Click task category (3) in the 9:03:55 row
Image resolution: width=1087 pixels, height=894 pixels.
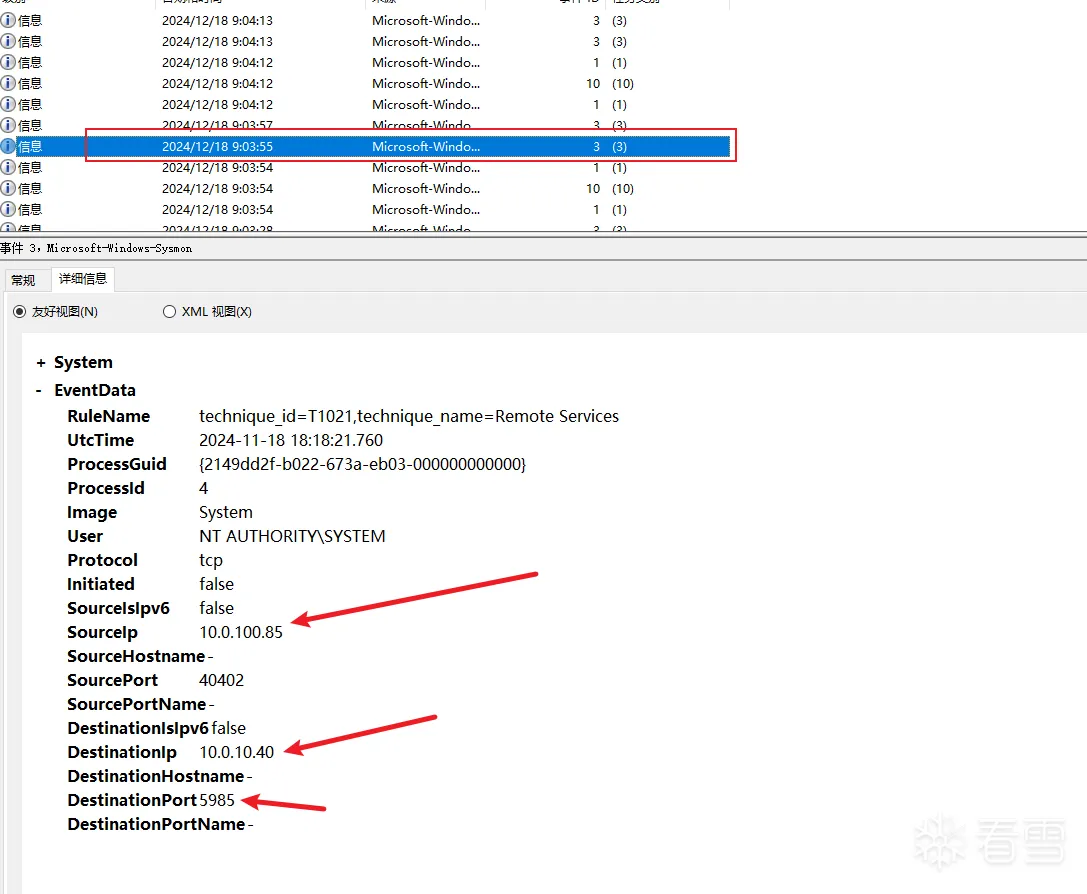click(619, 146)
